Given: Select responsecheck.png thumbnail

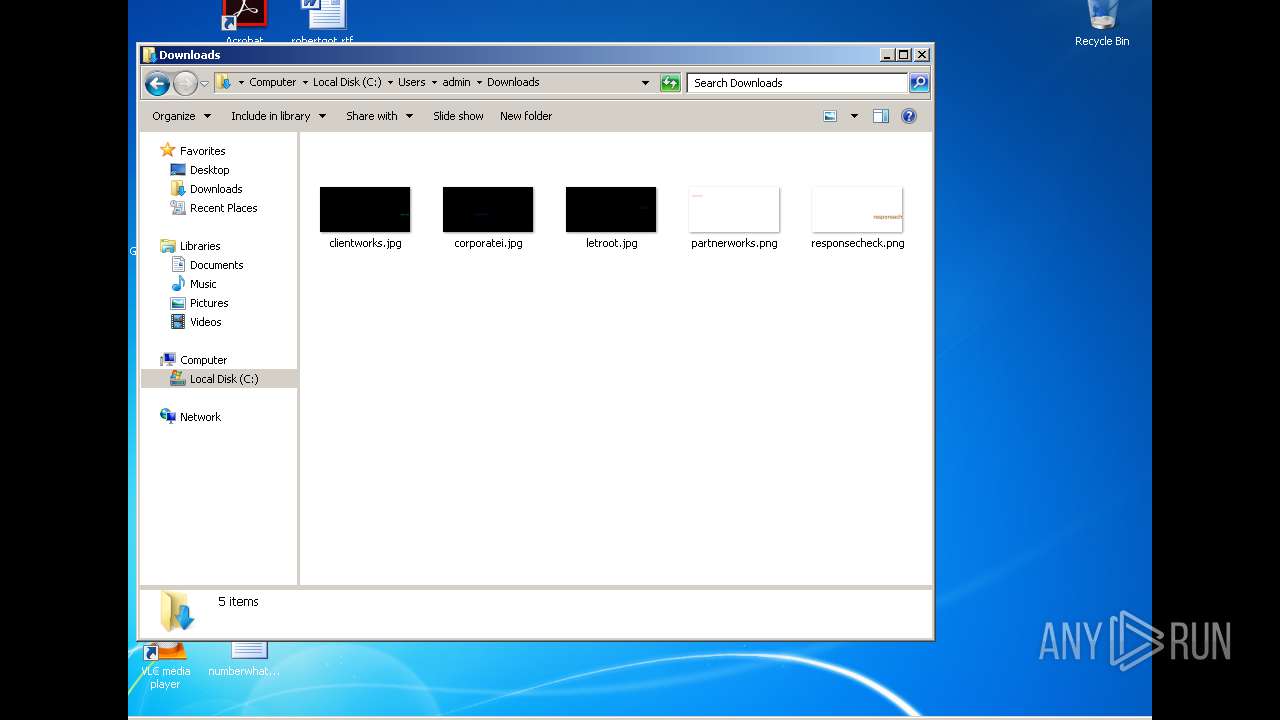Looking at the screenshot, I should (x=857, y=210).
